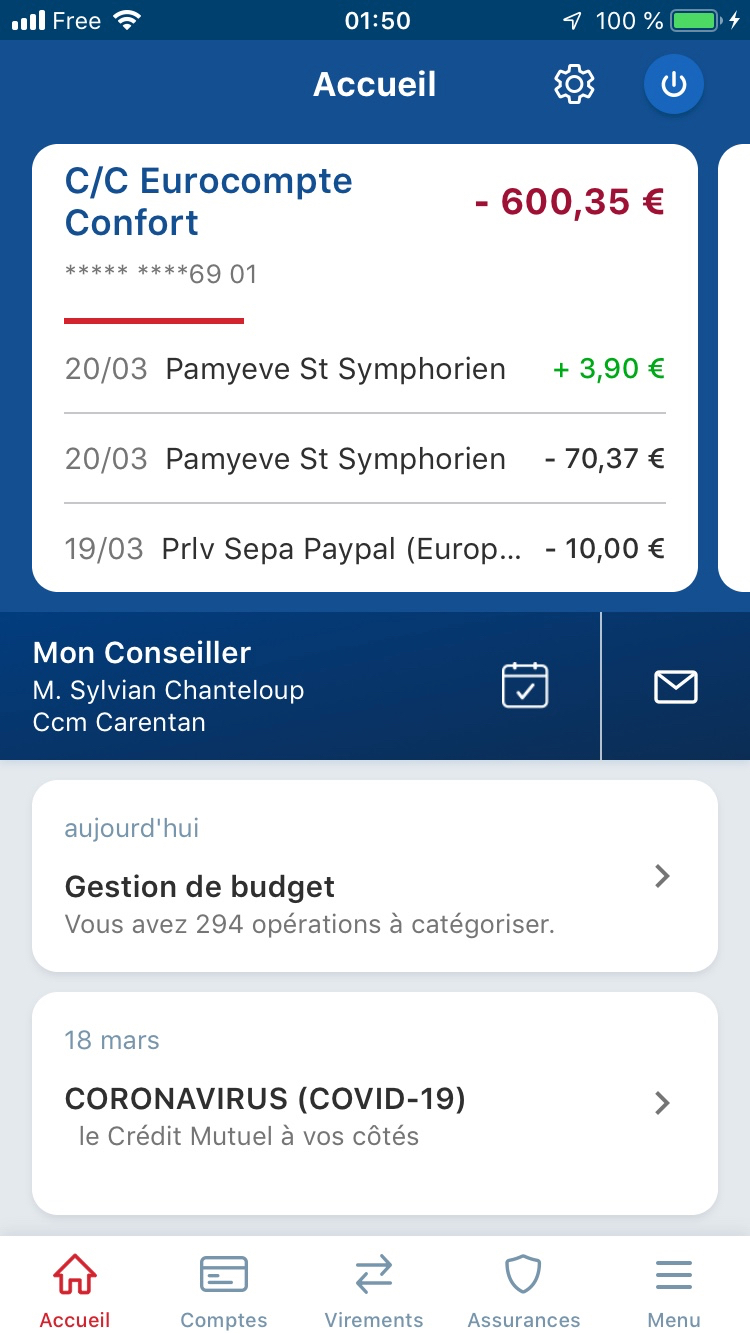
Task: Select the Comptes tab label
Action: [x=224, y=1320]
